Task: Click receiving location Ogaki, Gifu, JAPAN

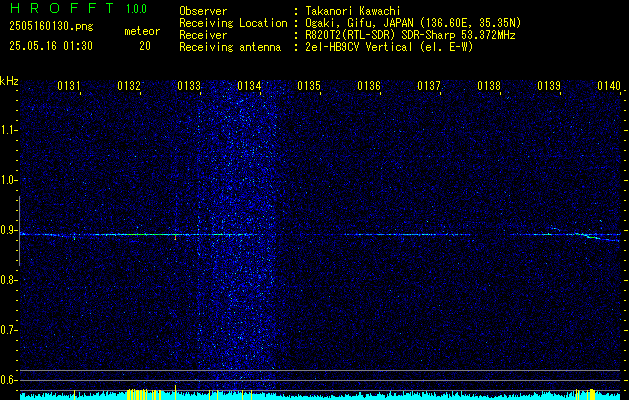Action: [359, 23]
